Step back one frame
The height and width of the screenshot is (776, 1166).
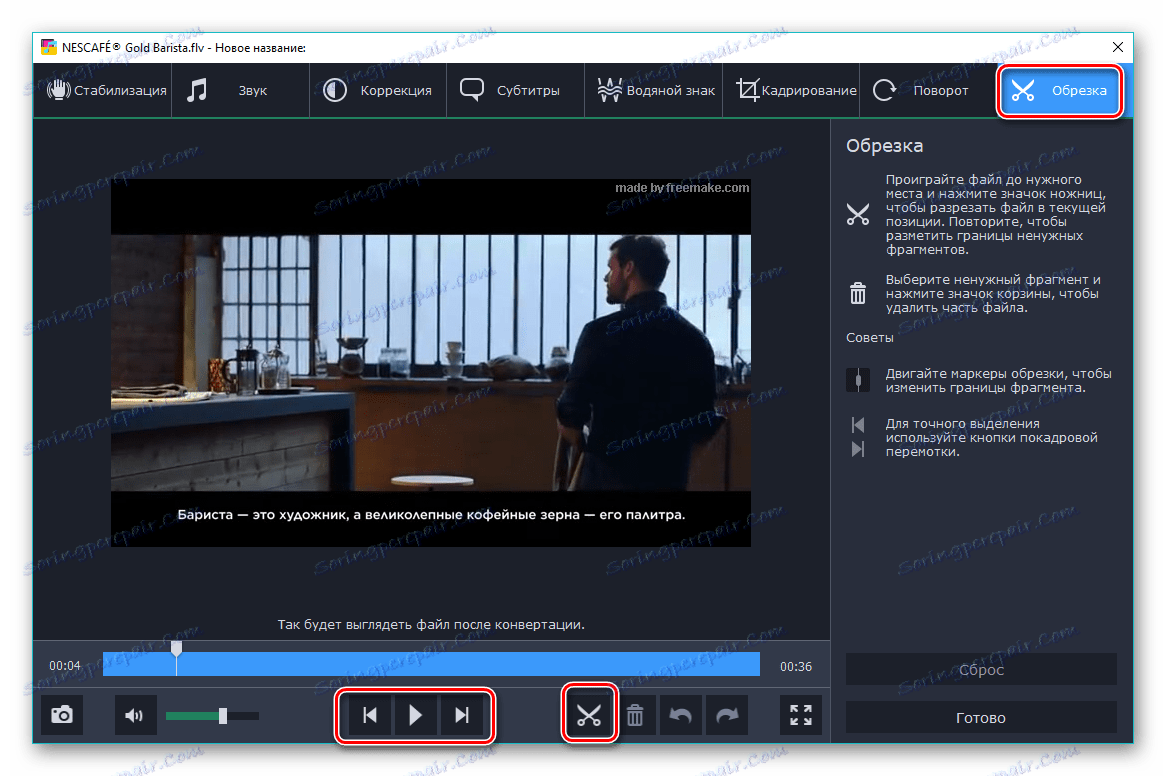(x=370, y=715)
